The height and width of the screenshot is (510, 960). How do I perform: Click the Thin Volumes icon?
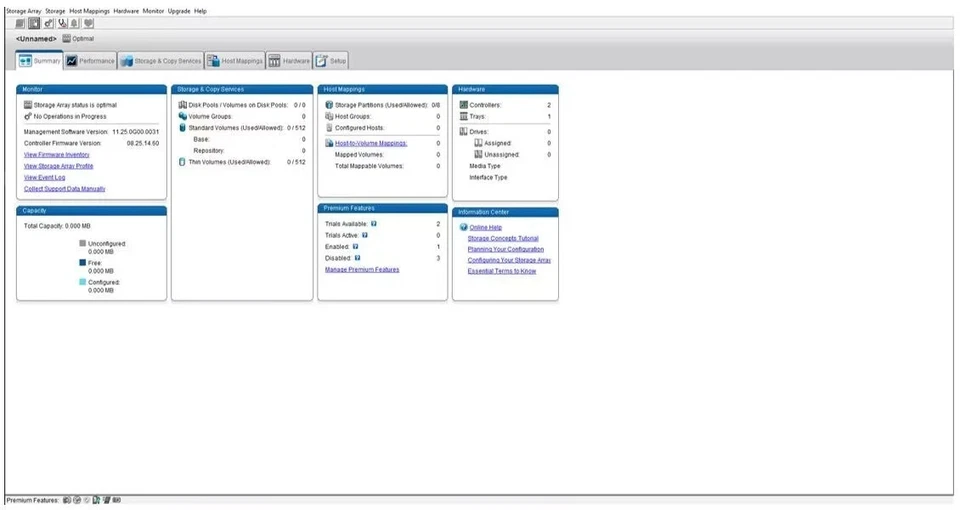pyautogui.click(x=182, y=162)
